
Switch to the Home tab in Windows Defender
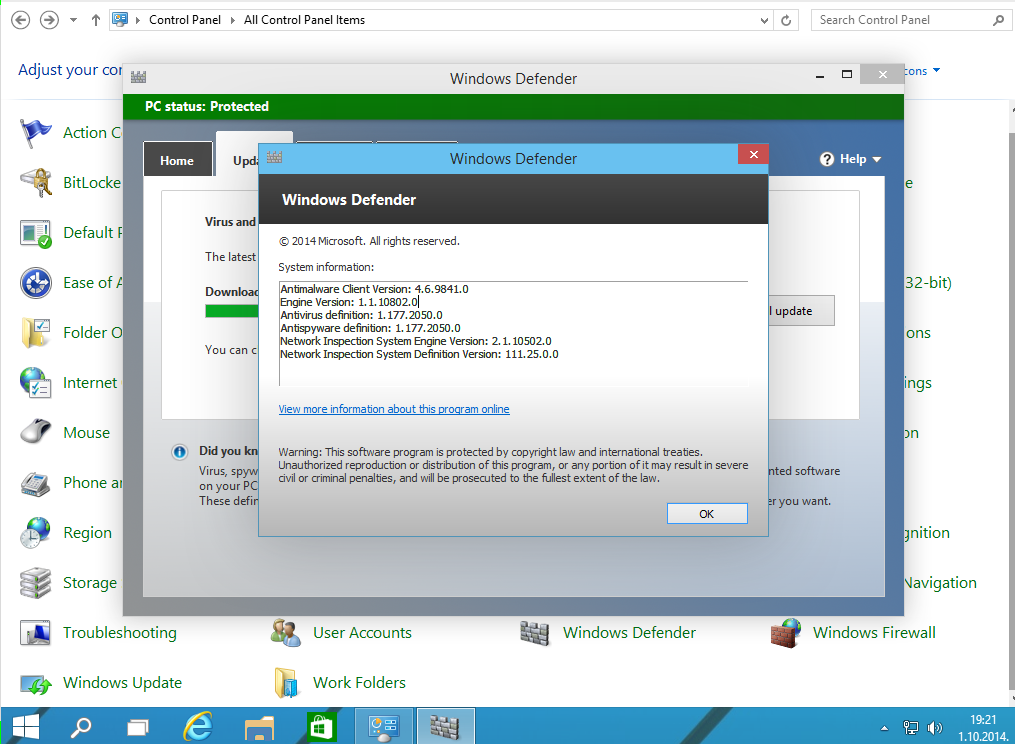(x=177, y=160)
